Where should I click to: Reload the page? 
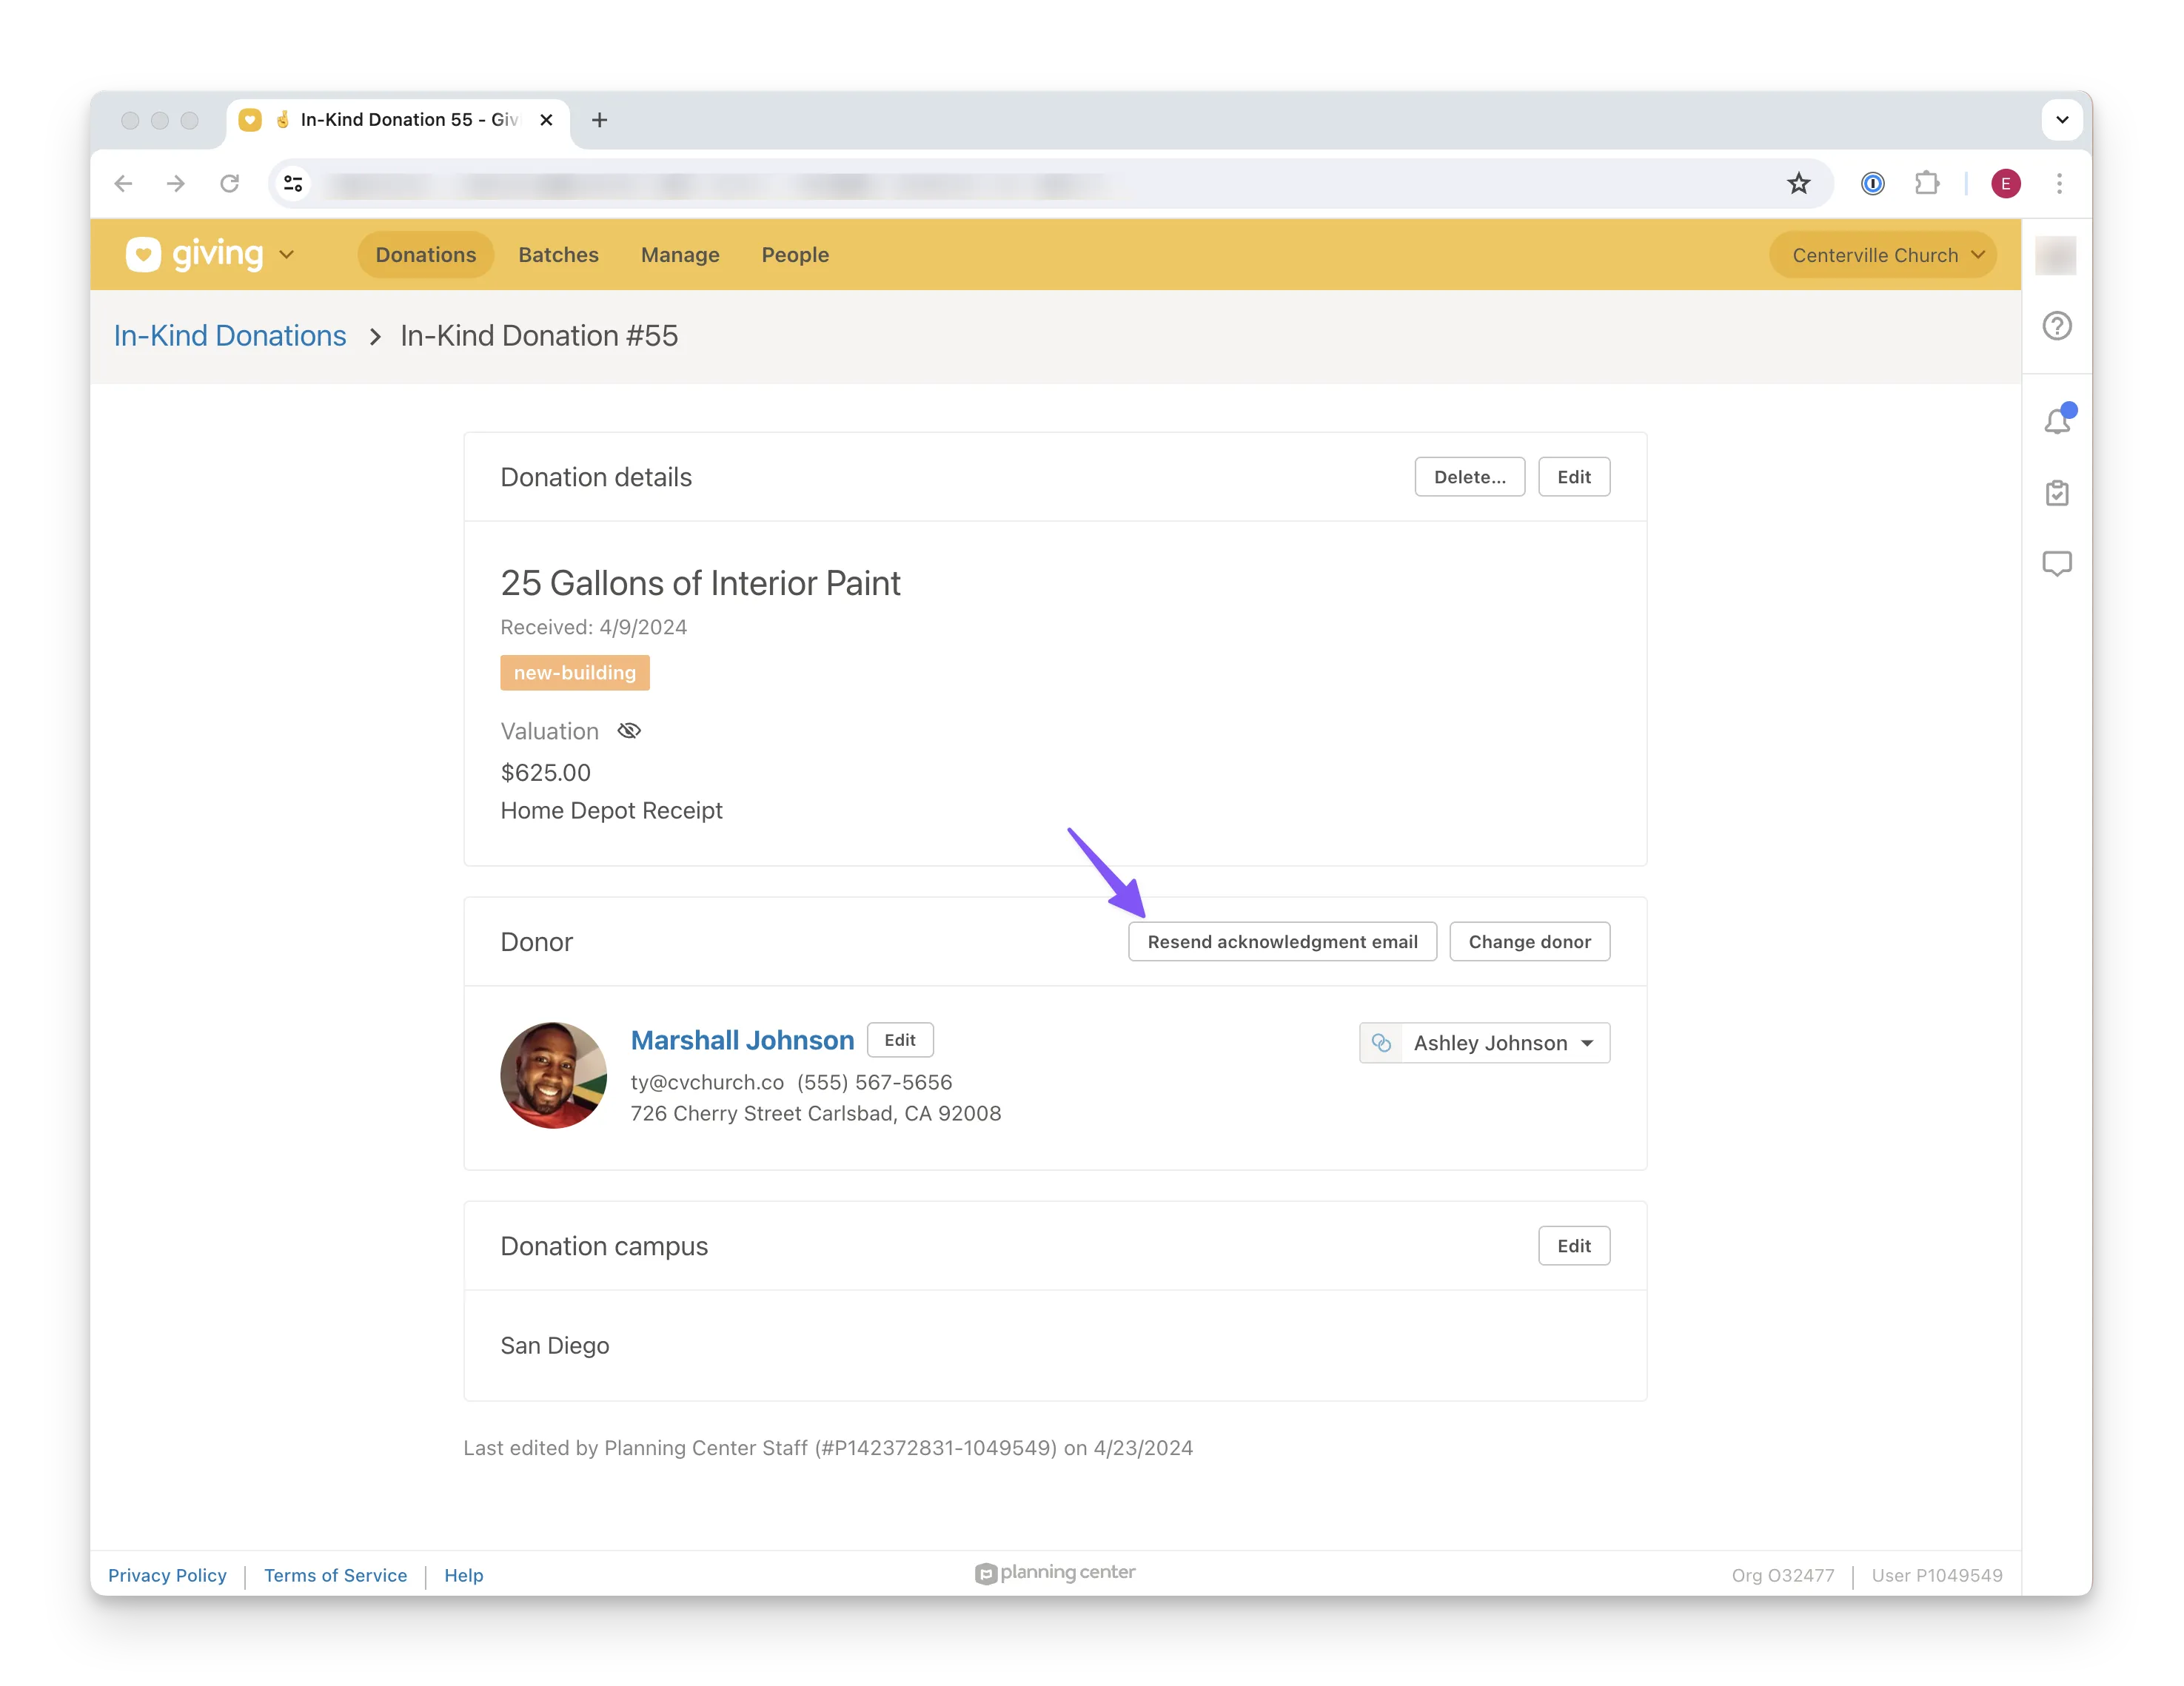229,183
